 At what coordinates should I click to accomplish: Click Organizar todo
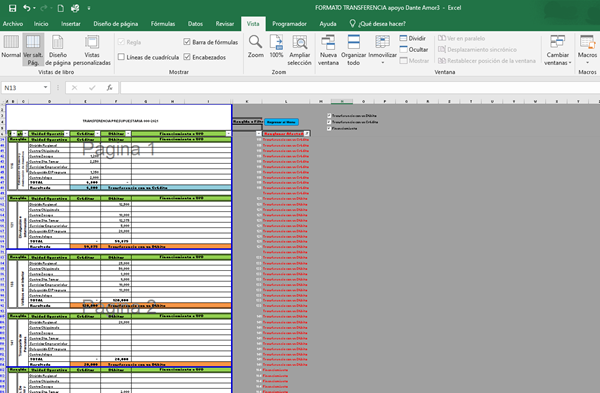click(354, 50)
